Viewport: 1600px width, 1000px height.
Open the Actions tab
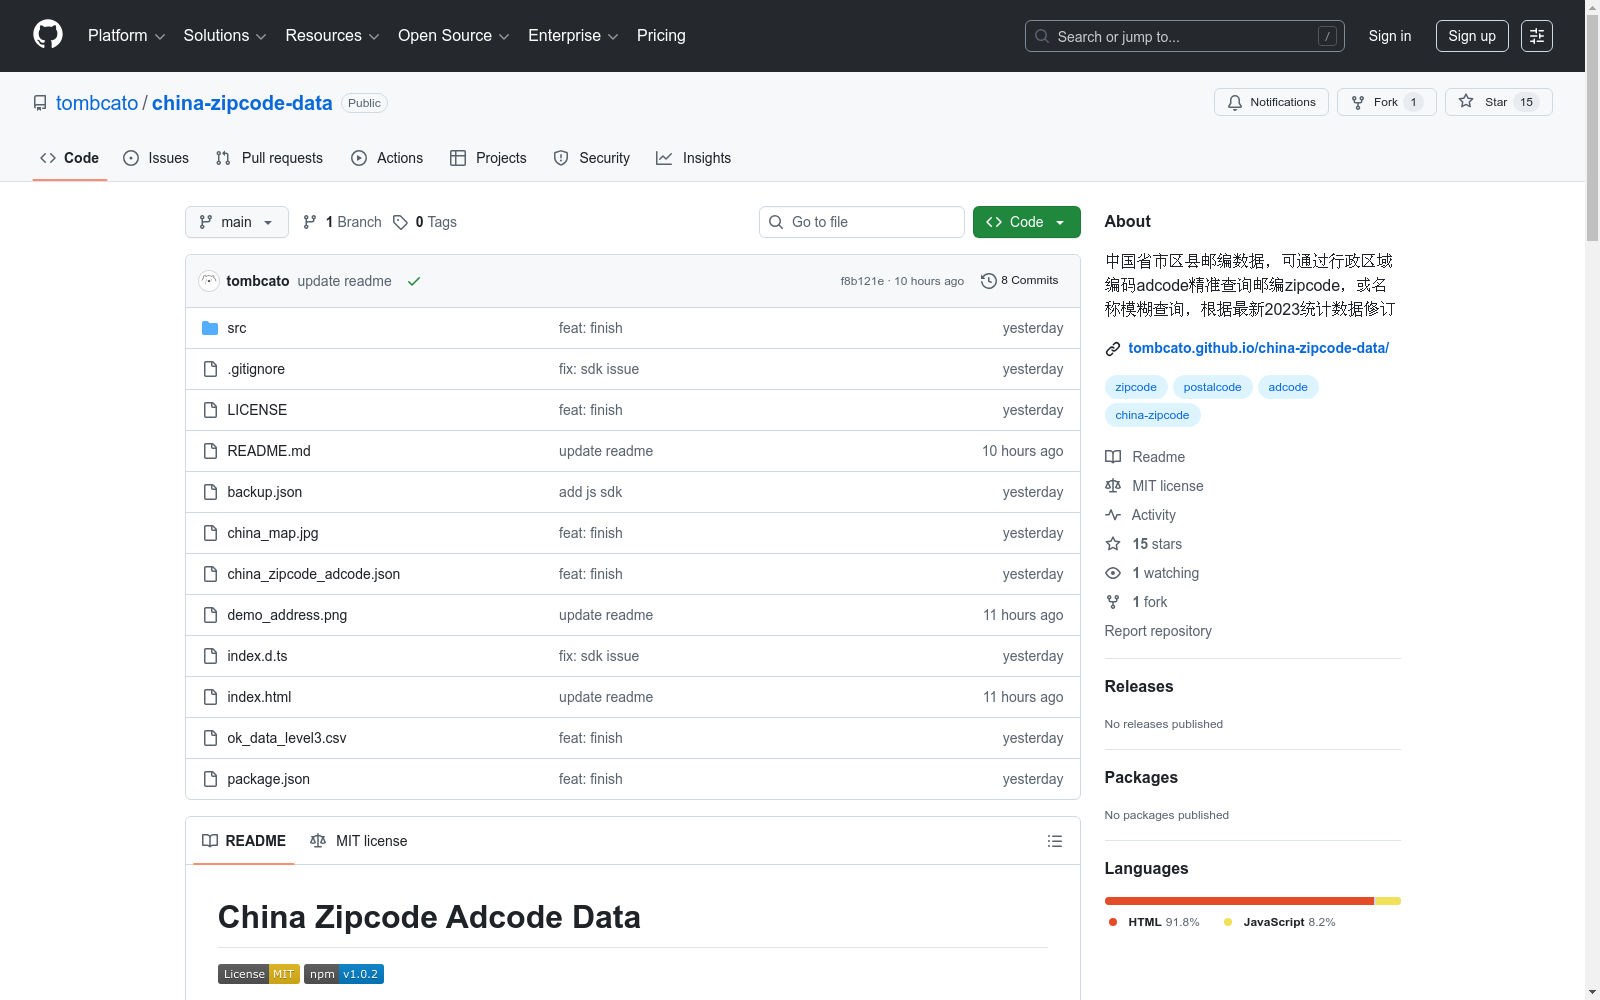point(387,158)
